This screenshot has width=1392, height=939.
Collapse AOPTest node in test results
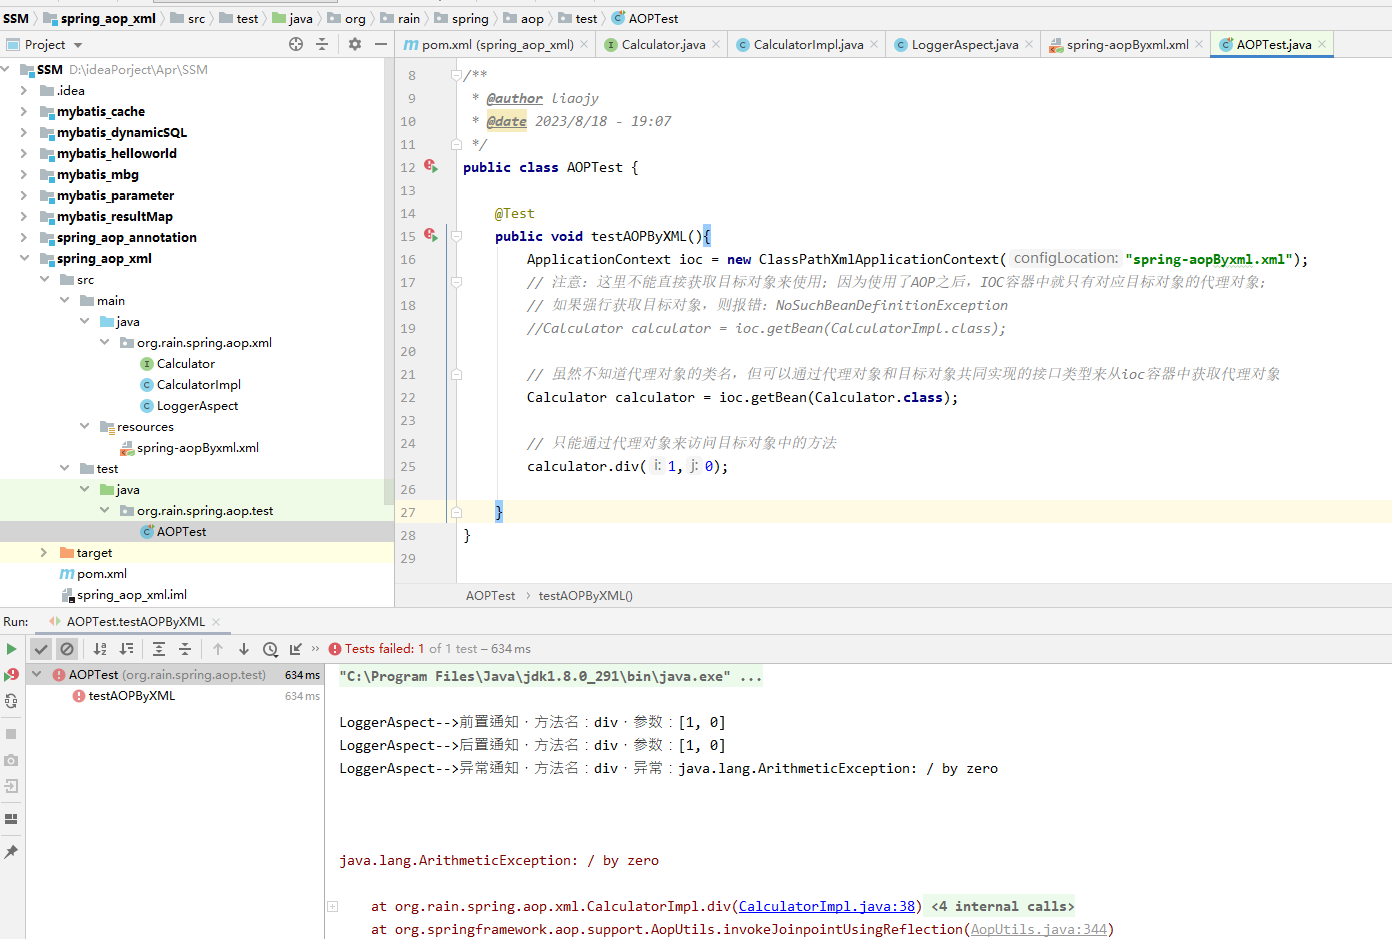click(x=37, y=675)
